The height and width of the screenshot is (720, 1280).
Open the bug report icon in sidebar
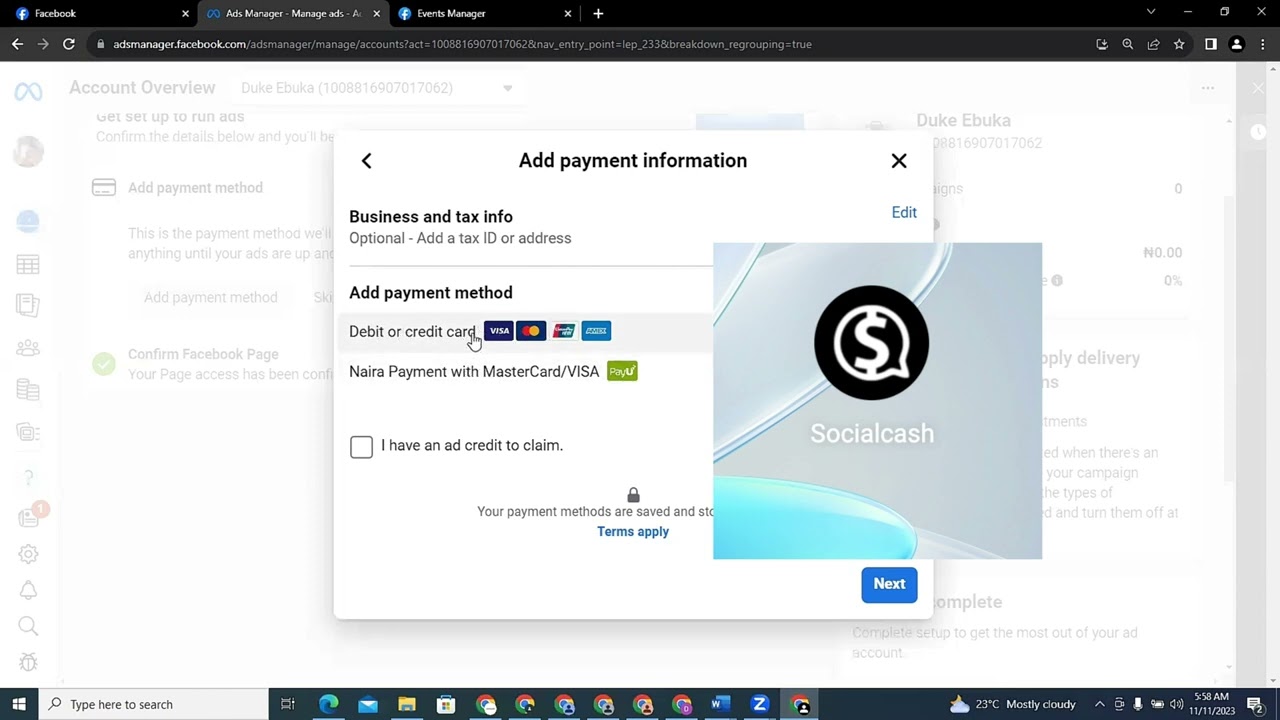click(x=28, y=662)
